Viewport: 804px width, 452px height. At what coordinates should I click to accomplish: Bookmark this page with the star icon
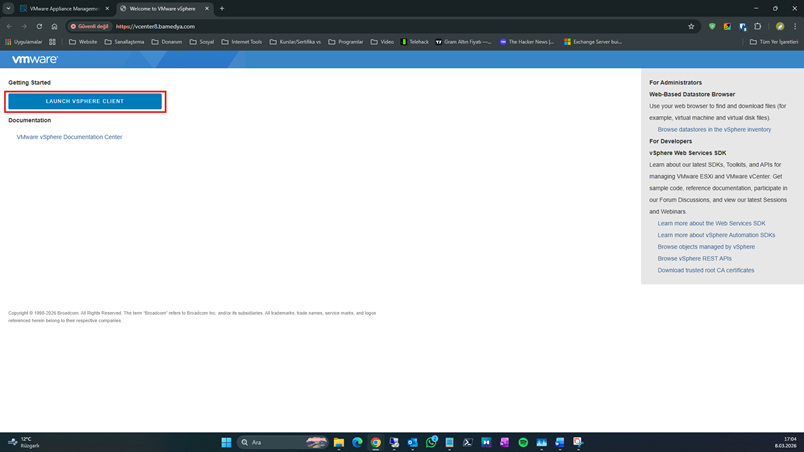tap(691, 26)
